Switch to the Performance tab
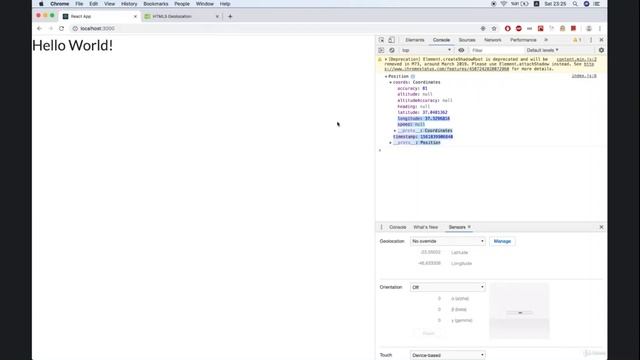Image resolution: width=640 pixels, height=360 pixels. (x=523, y=40)
